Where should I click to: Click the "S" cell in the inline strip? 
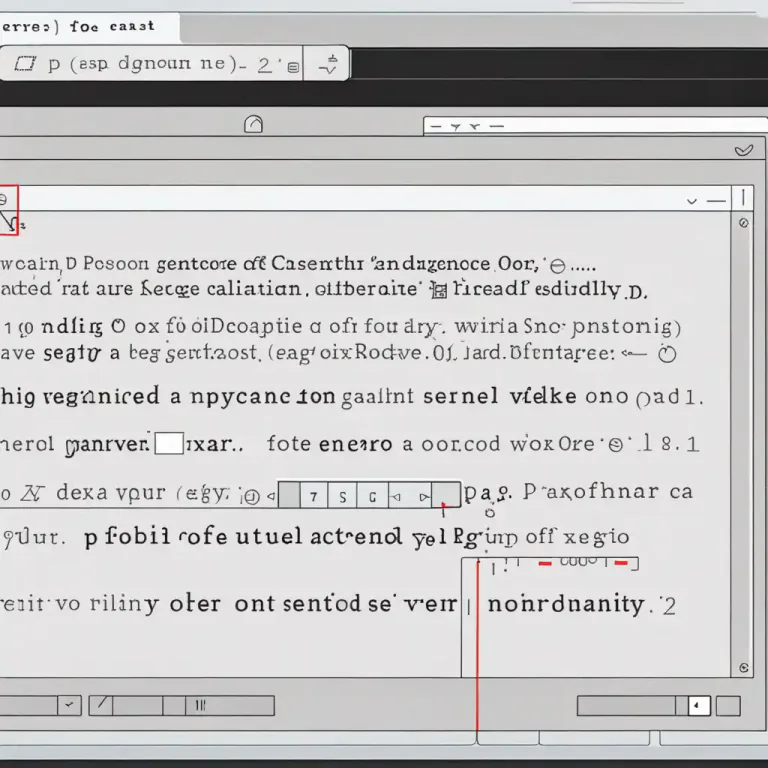pyautogui.click(x=342, y=496)
